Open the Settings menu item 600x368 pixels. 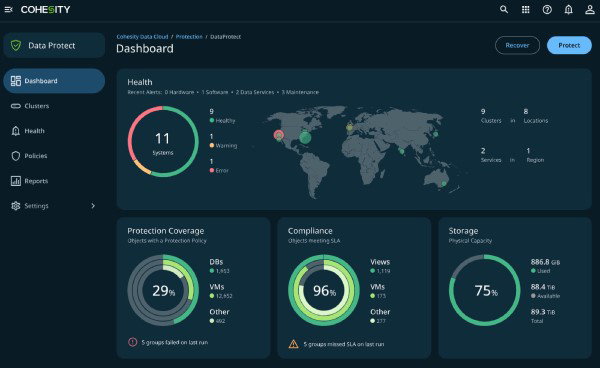(54, 206)
